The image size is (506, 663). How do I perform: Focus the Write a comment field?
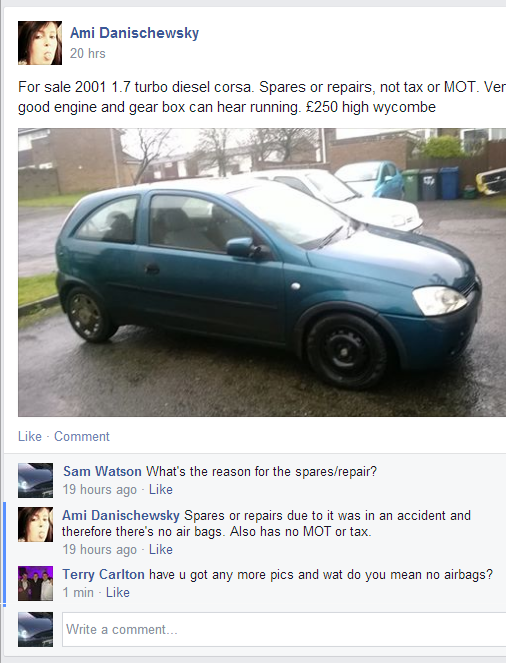click(x=284, y=629)
